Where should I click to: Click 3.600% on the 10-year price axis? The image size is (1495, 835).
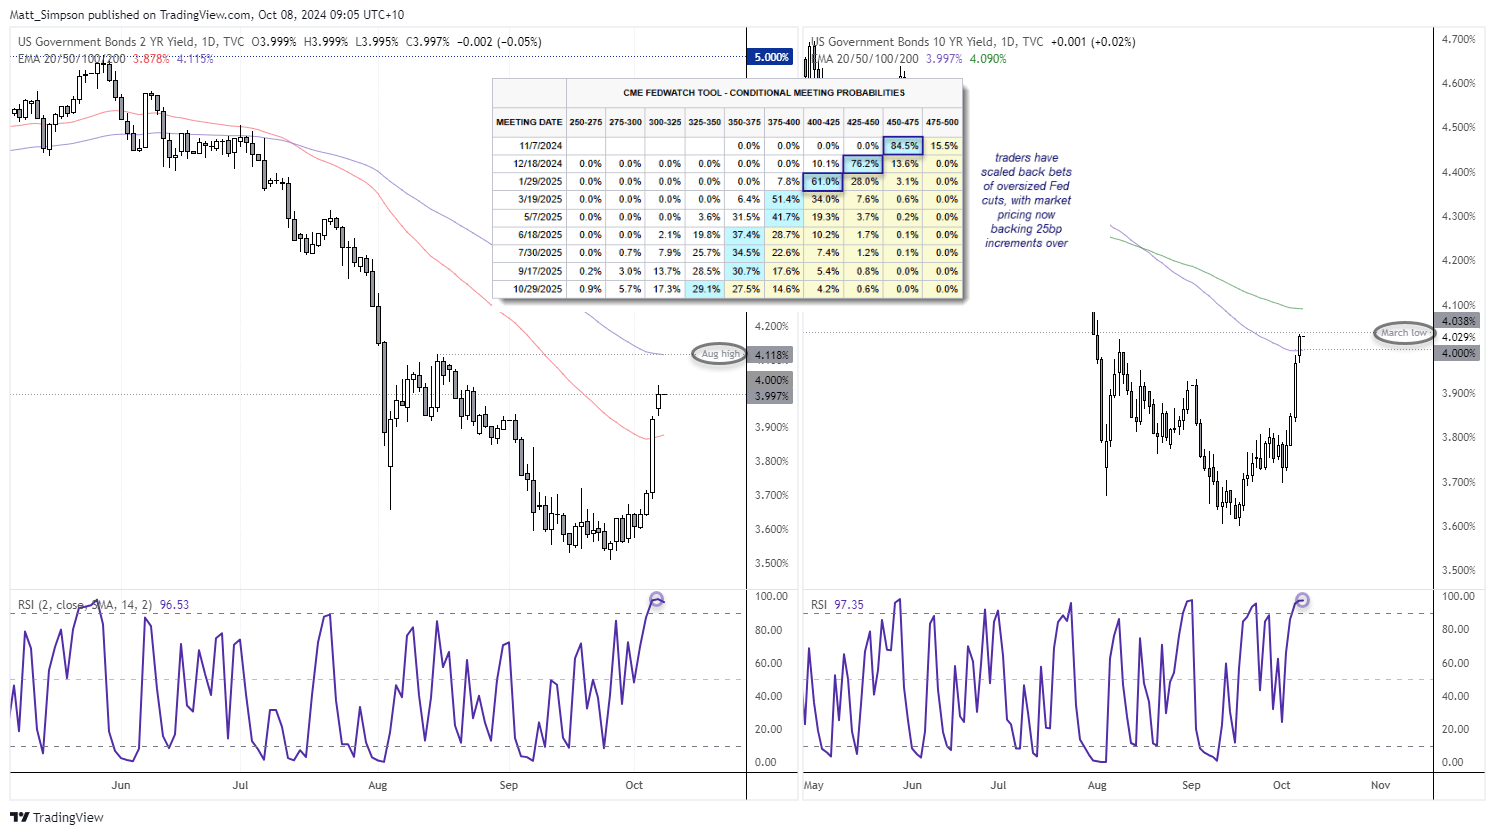(1458, 526)
